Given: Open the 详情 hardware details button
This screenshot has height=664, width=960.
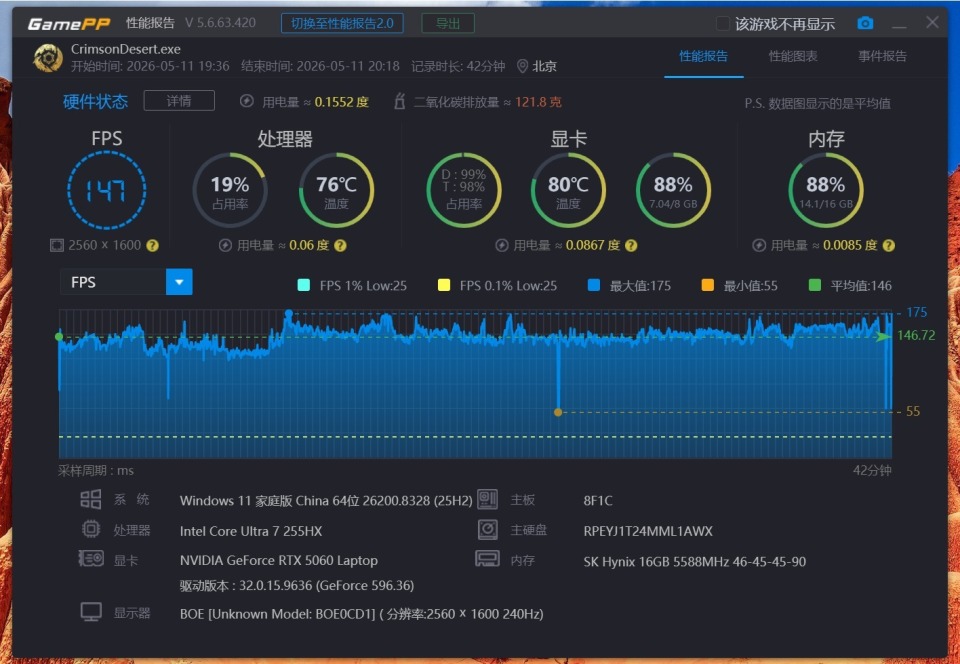Looking at the screenshot, I should click(179, 100).
